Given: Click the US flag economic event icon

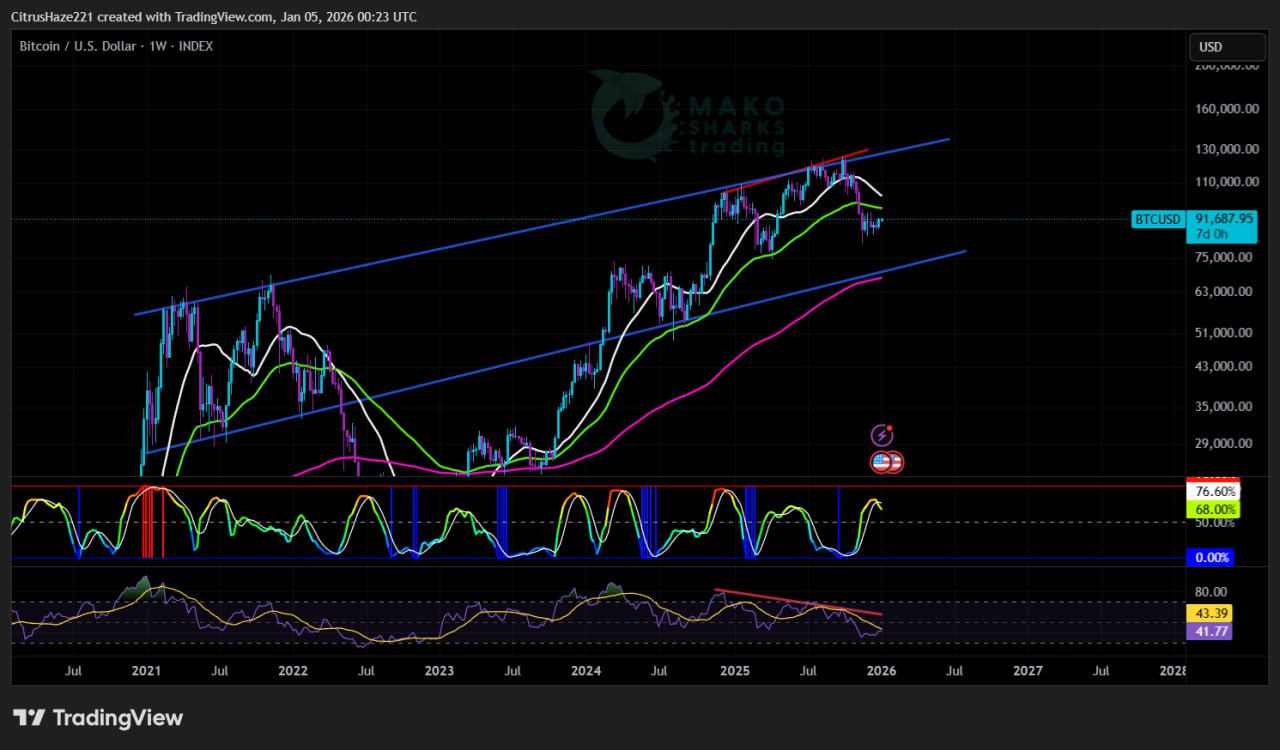Looking at the screenshot, I should [x=881, y=462].
